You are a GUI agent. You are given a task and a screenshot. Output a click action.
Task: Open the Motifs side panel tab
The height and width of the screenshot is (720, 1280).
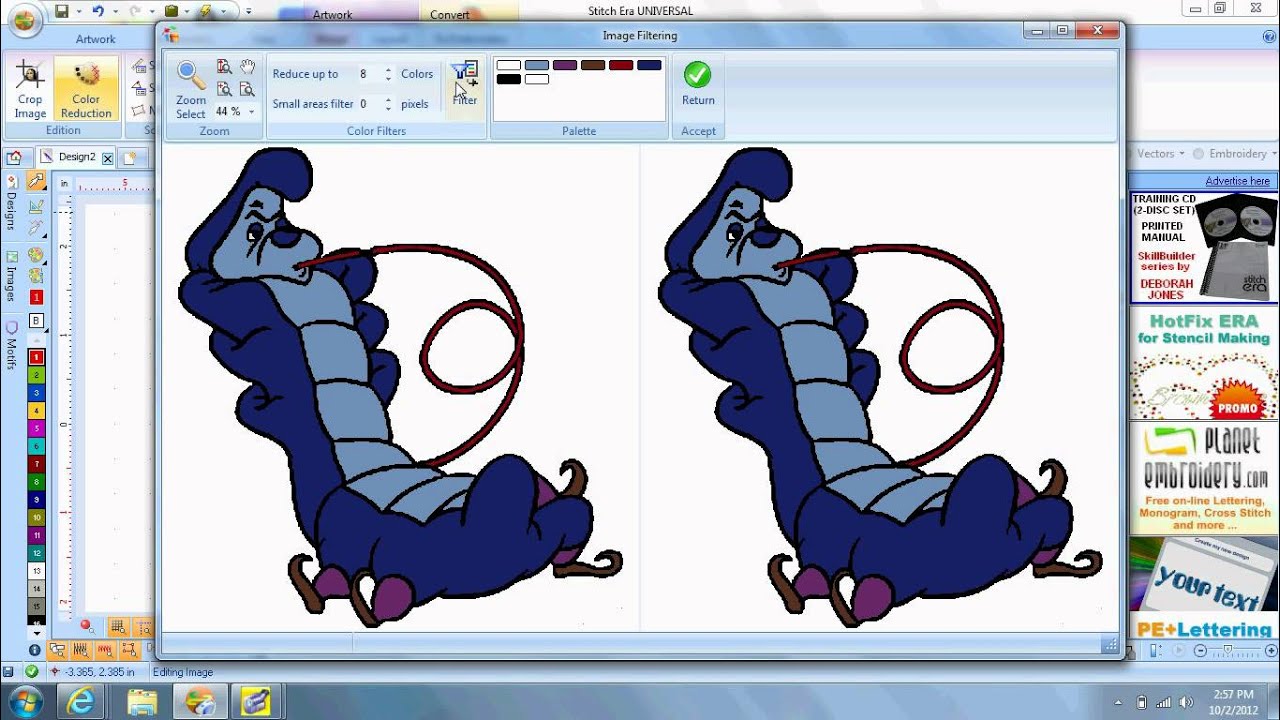[11, 345]
